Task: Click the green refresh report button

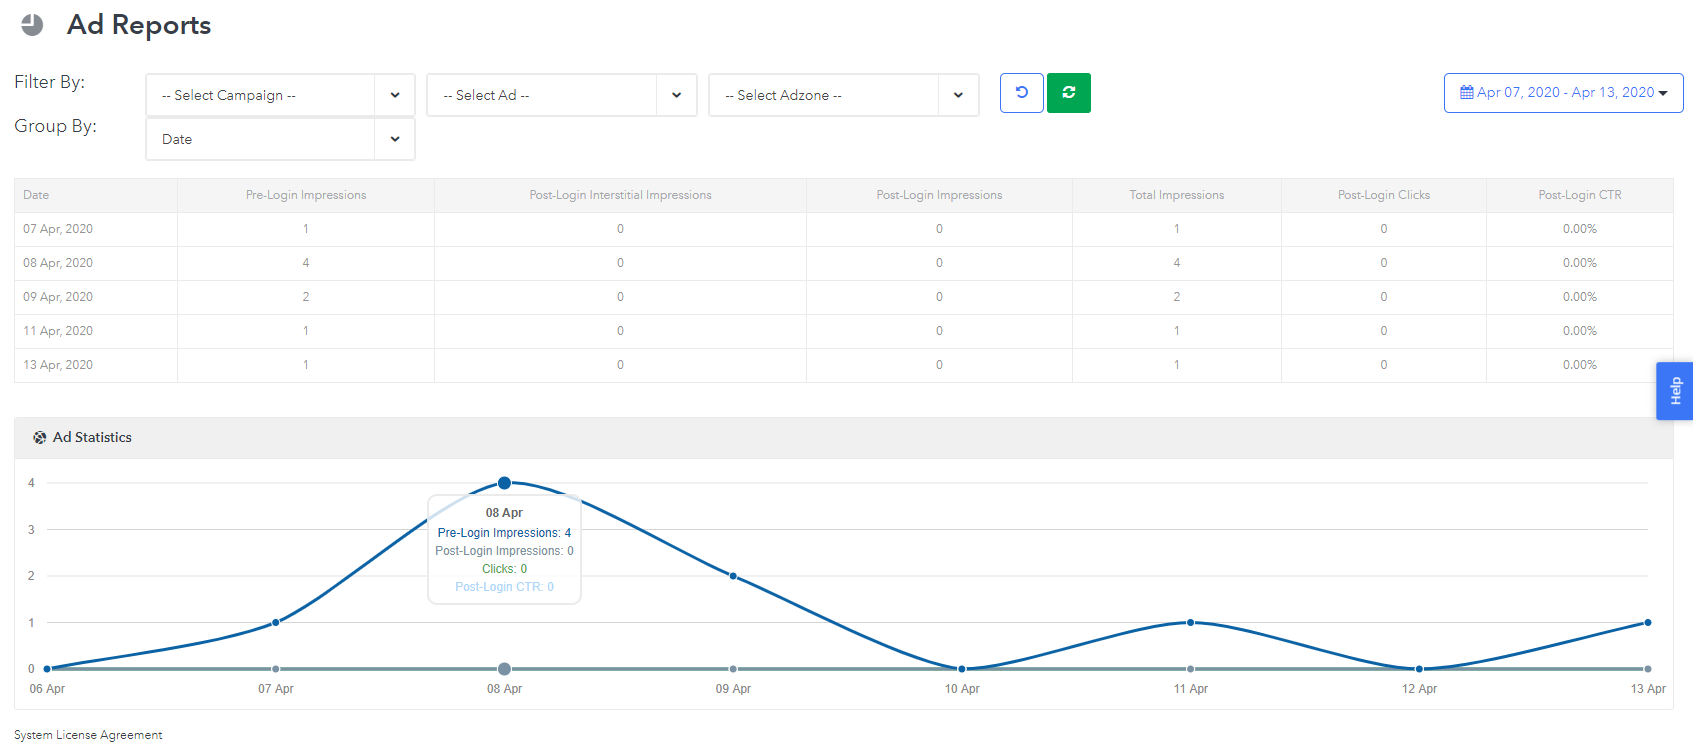Action: tap(1069, 93)
